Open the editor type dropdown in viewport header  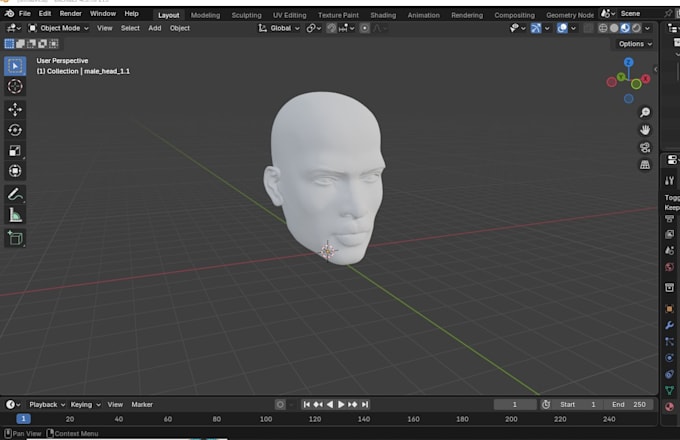coord(13,28)
